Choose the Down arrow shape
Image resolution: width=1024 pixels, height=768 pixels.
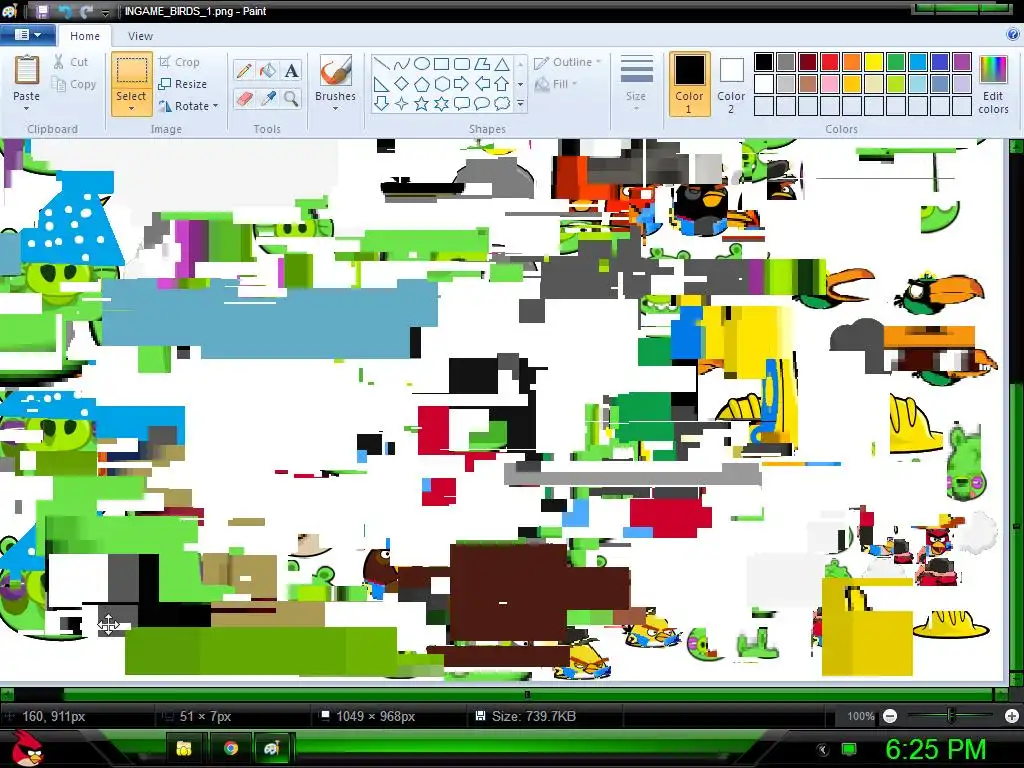(382, 103)
